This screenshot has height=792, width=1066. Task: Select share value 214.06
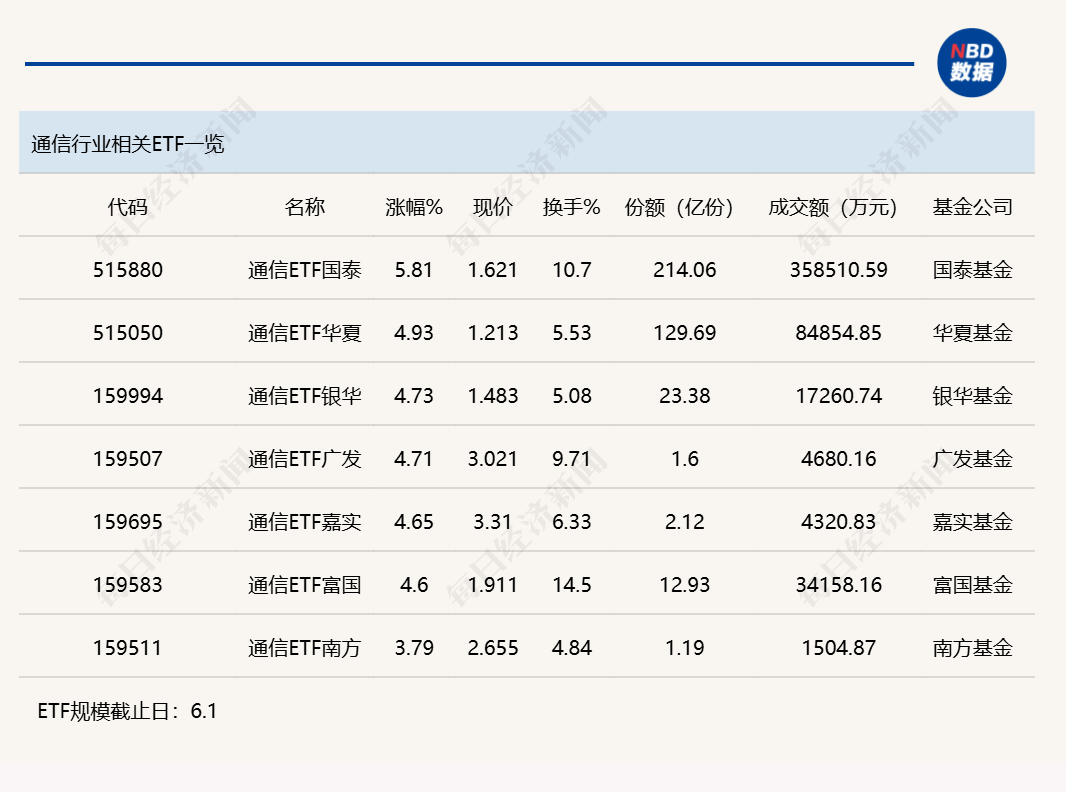tap(685, 270)
